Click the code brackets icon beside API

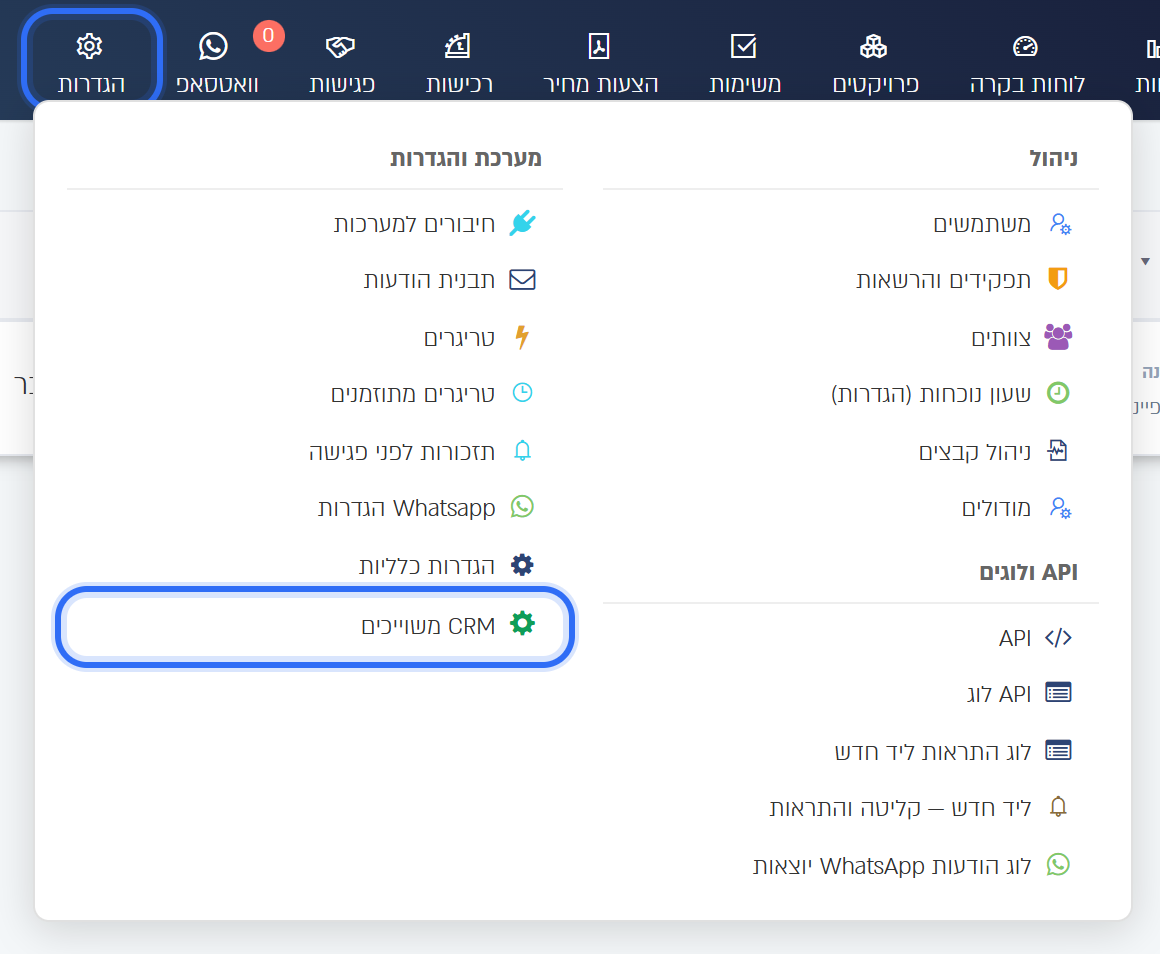coord(1058,637)
